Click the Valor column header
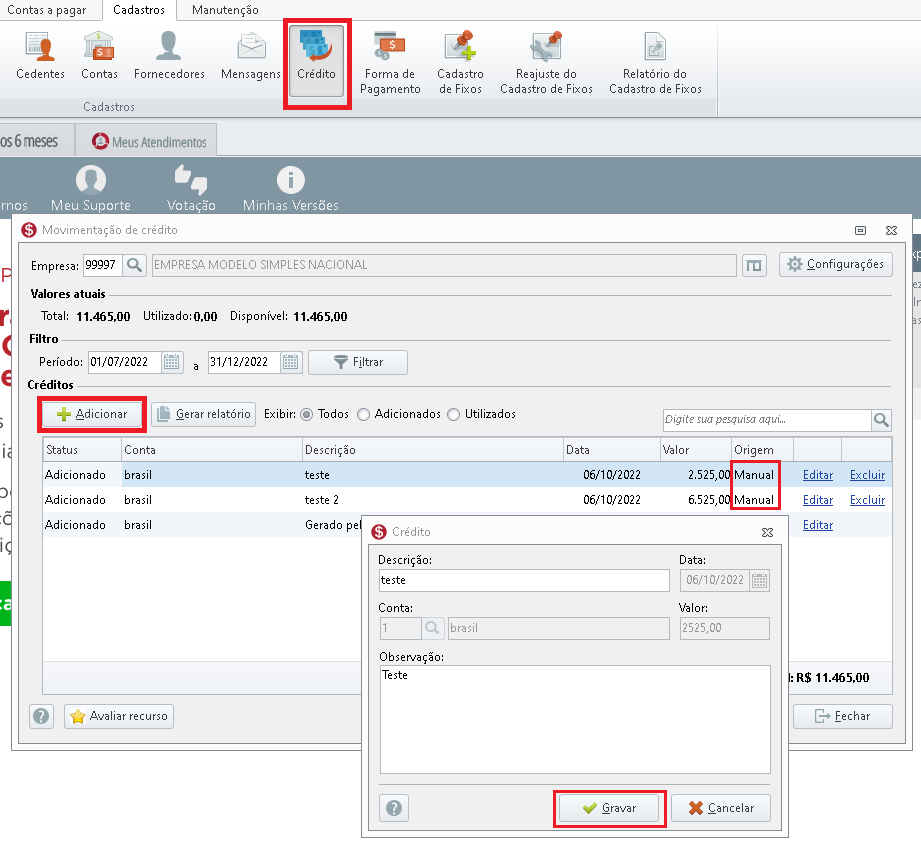 [x=695, y=450]
